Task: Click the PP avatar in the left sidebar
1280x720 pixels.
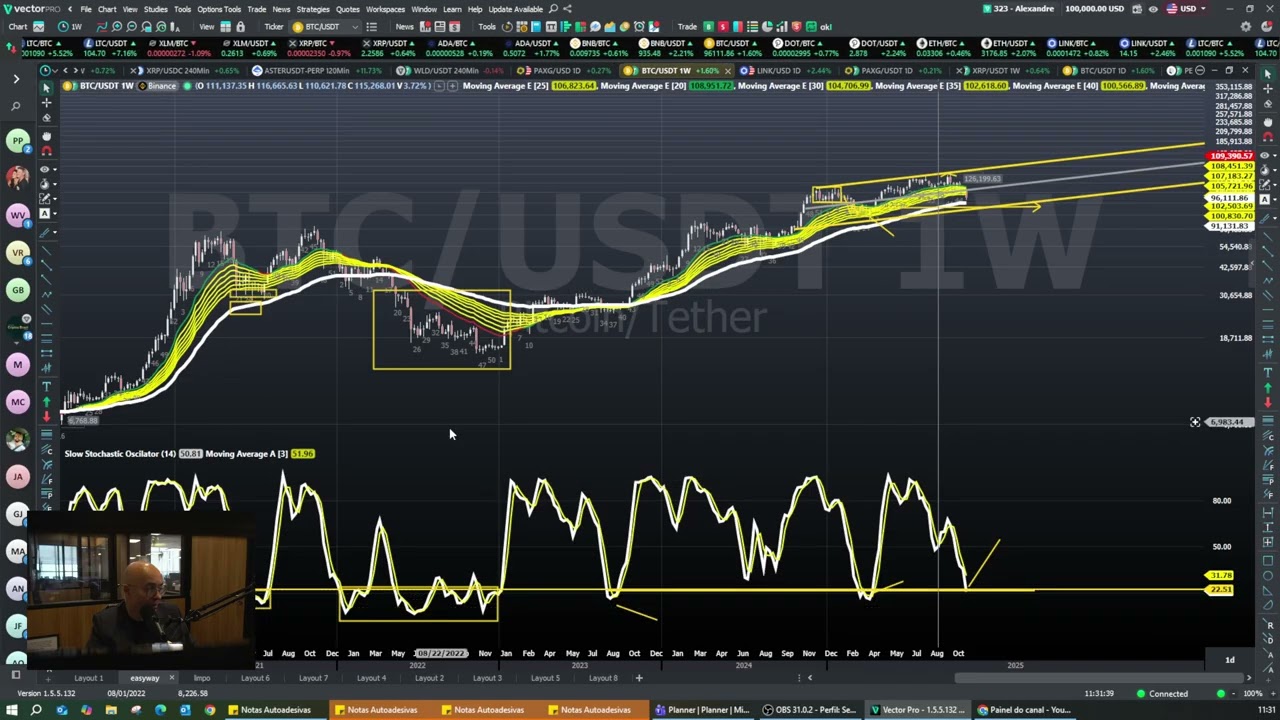Action: tap(17, 141)
